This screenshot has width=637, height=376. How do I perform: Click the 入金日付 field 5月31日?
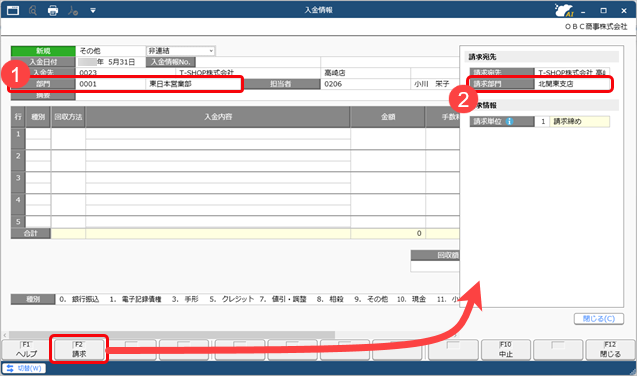(x=110, y=62)
